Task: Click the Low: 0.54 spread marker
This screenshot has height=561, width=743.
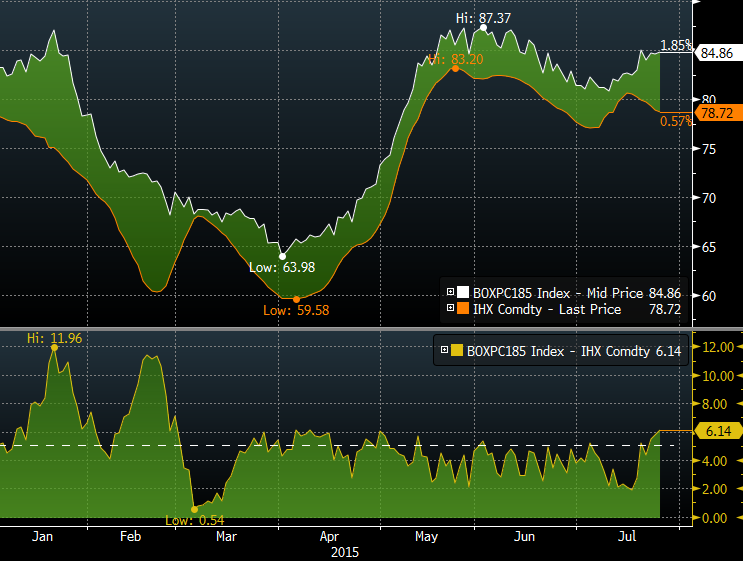Action: tap(194, 509)
